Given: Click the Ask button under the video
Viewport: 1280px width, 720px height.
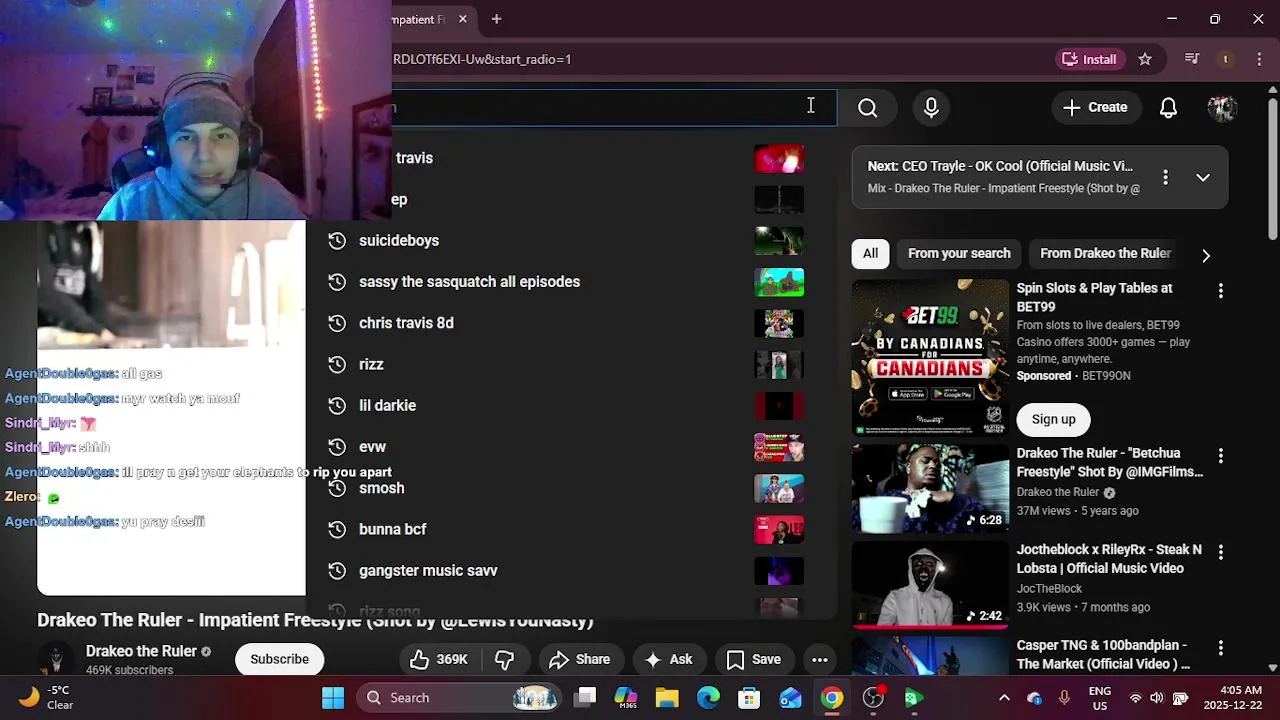Looking at the screenshot, I should (x=669, y=660).
